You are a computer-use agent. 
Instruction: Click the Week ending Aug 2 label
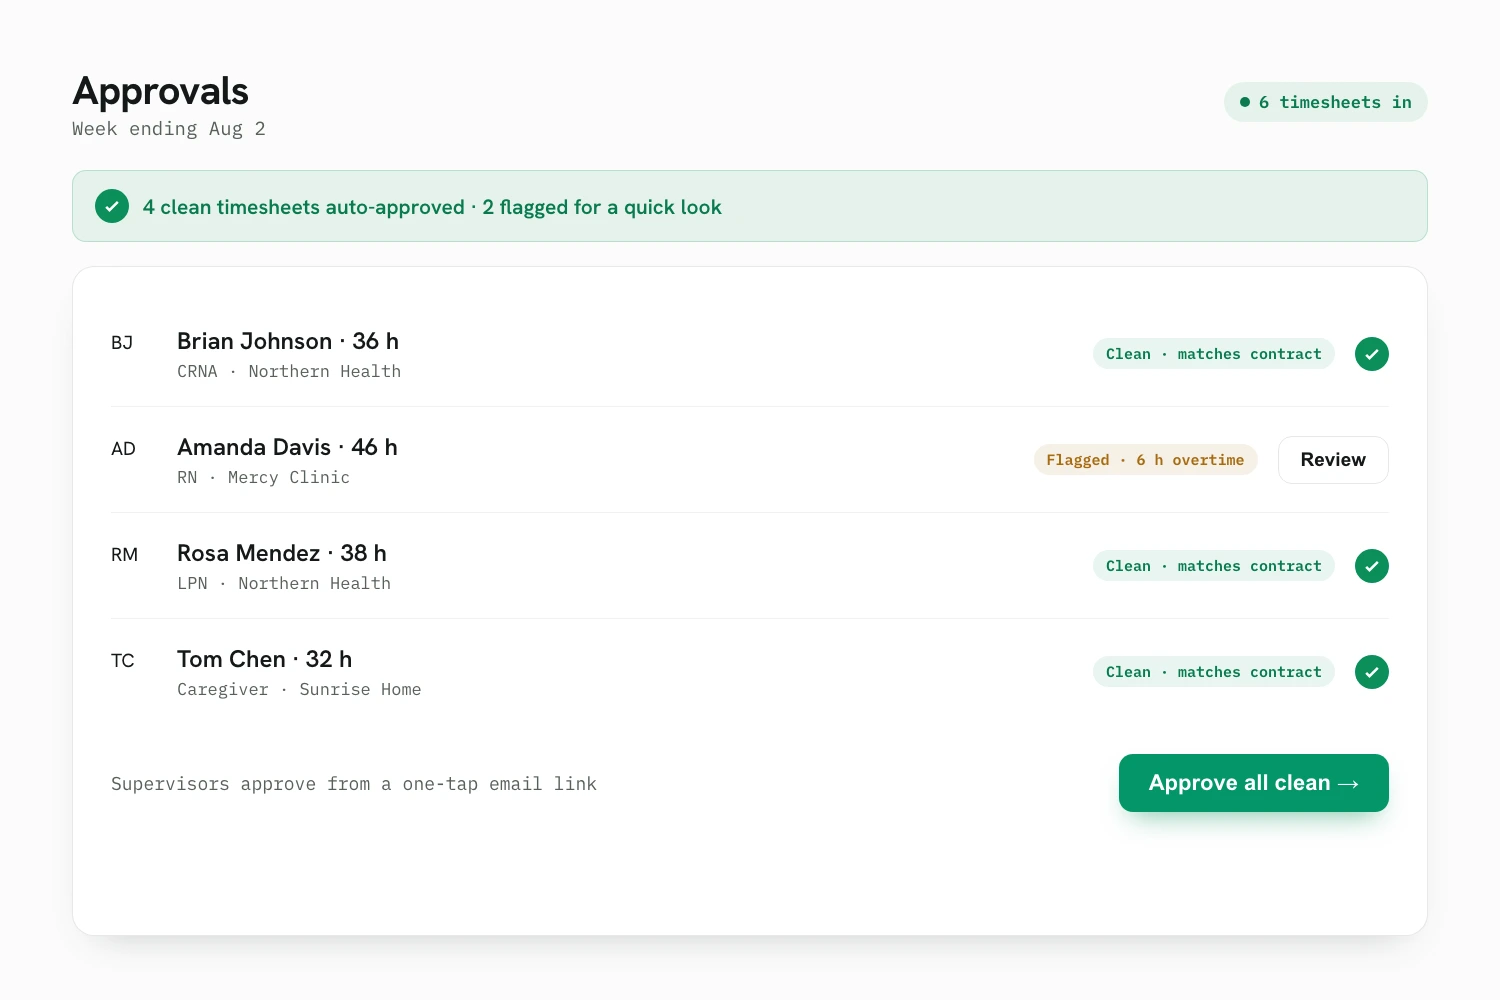click(x=169, y=129)
